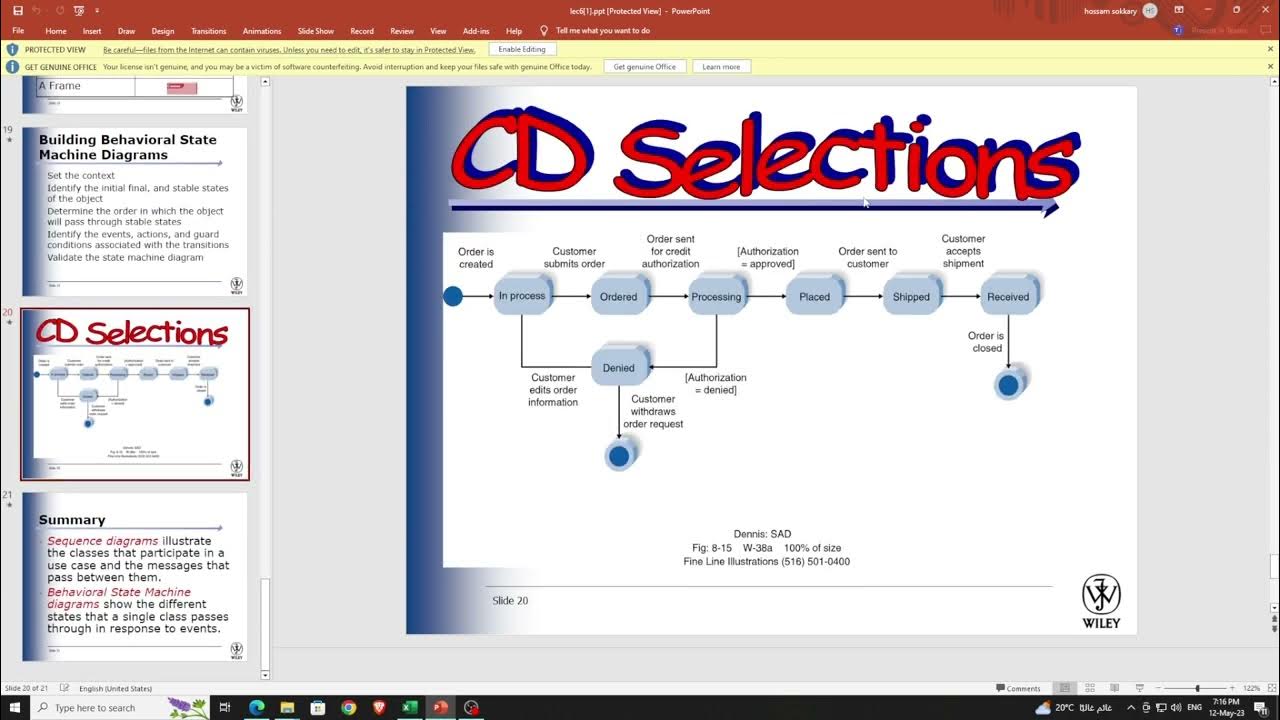
Task: Click the Get genuine Office button
Action: (644, 67)
